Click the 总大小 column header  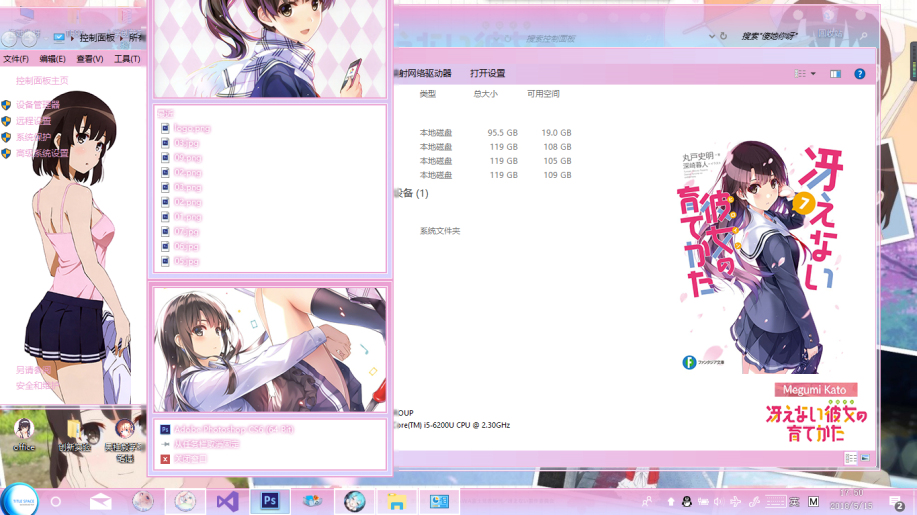pos(485,94)
